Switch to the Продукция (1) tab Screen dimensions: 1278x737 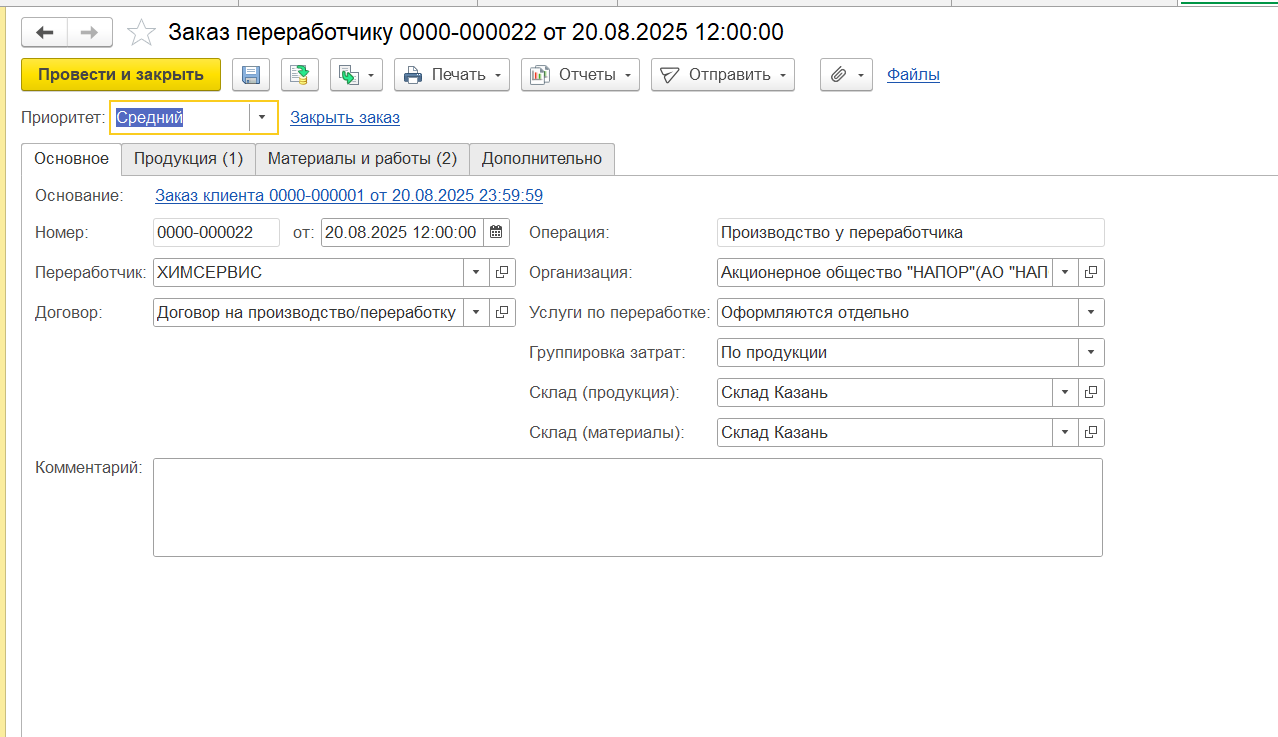point(188,159)
